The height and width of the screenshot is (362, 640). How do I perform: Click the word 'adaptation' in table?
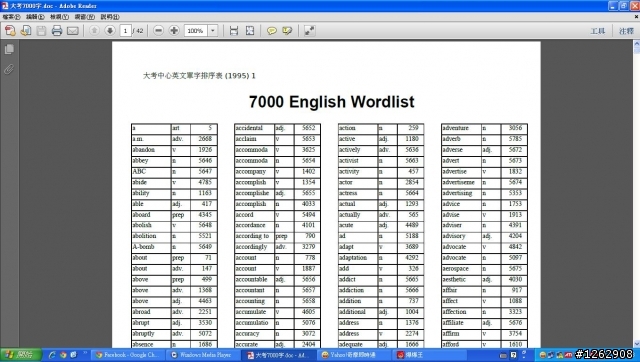353,258
